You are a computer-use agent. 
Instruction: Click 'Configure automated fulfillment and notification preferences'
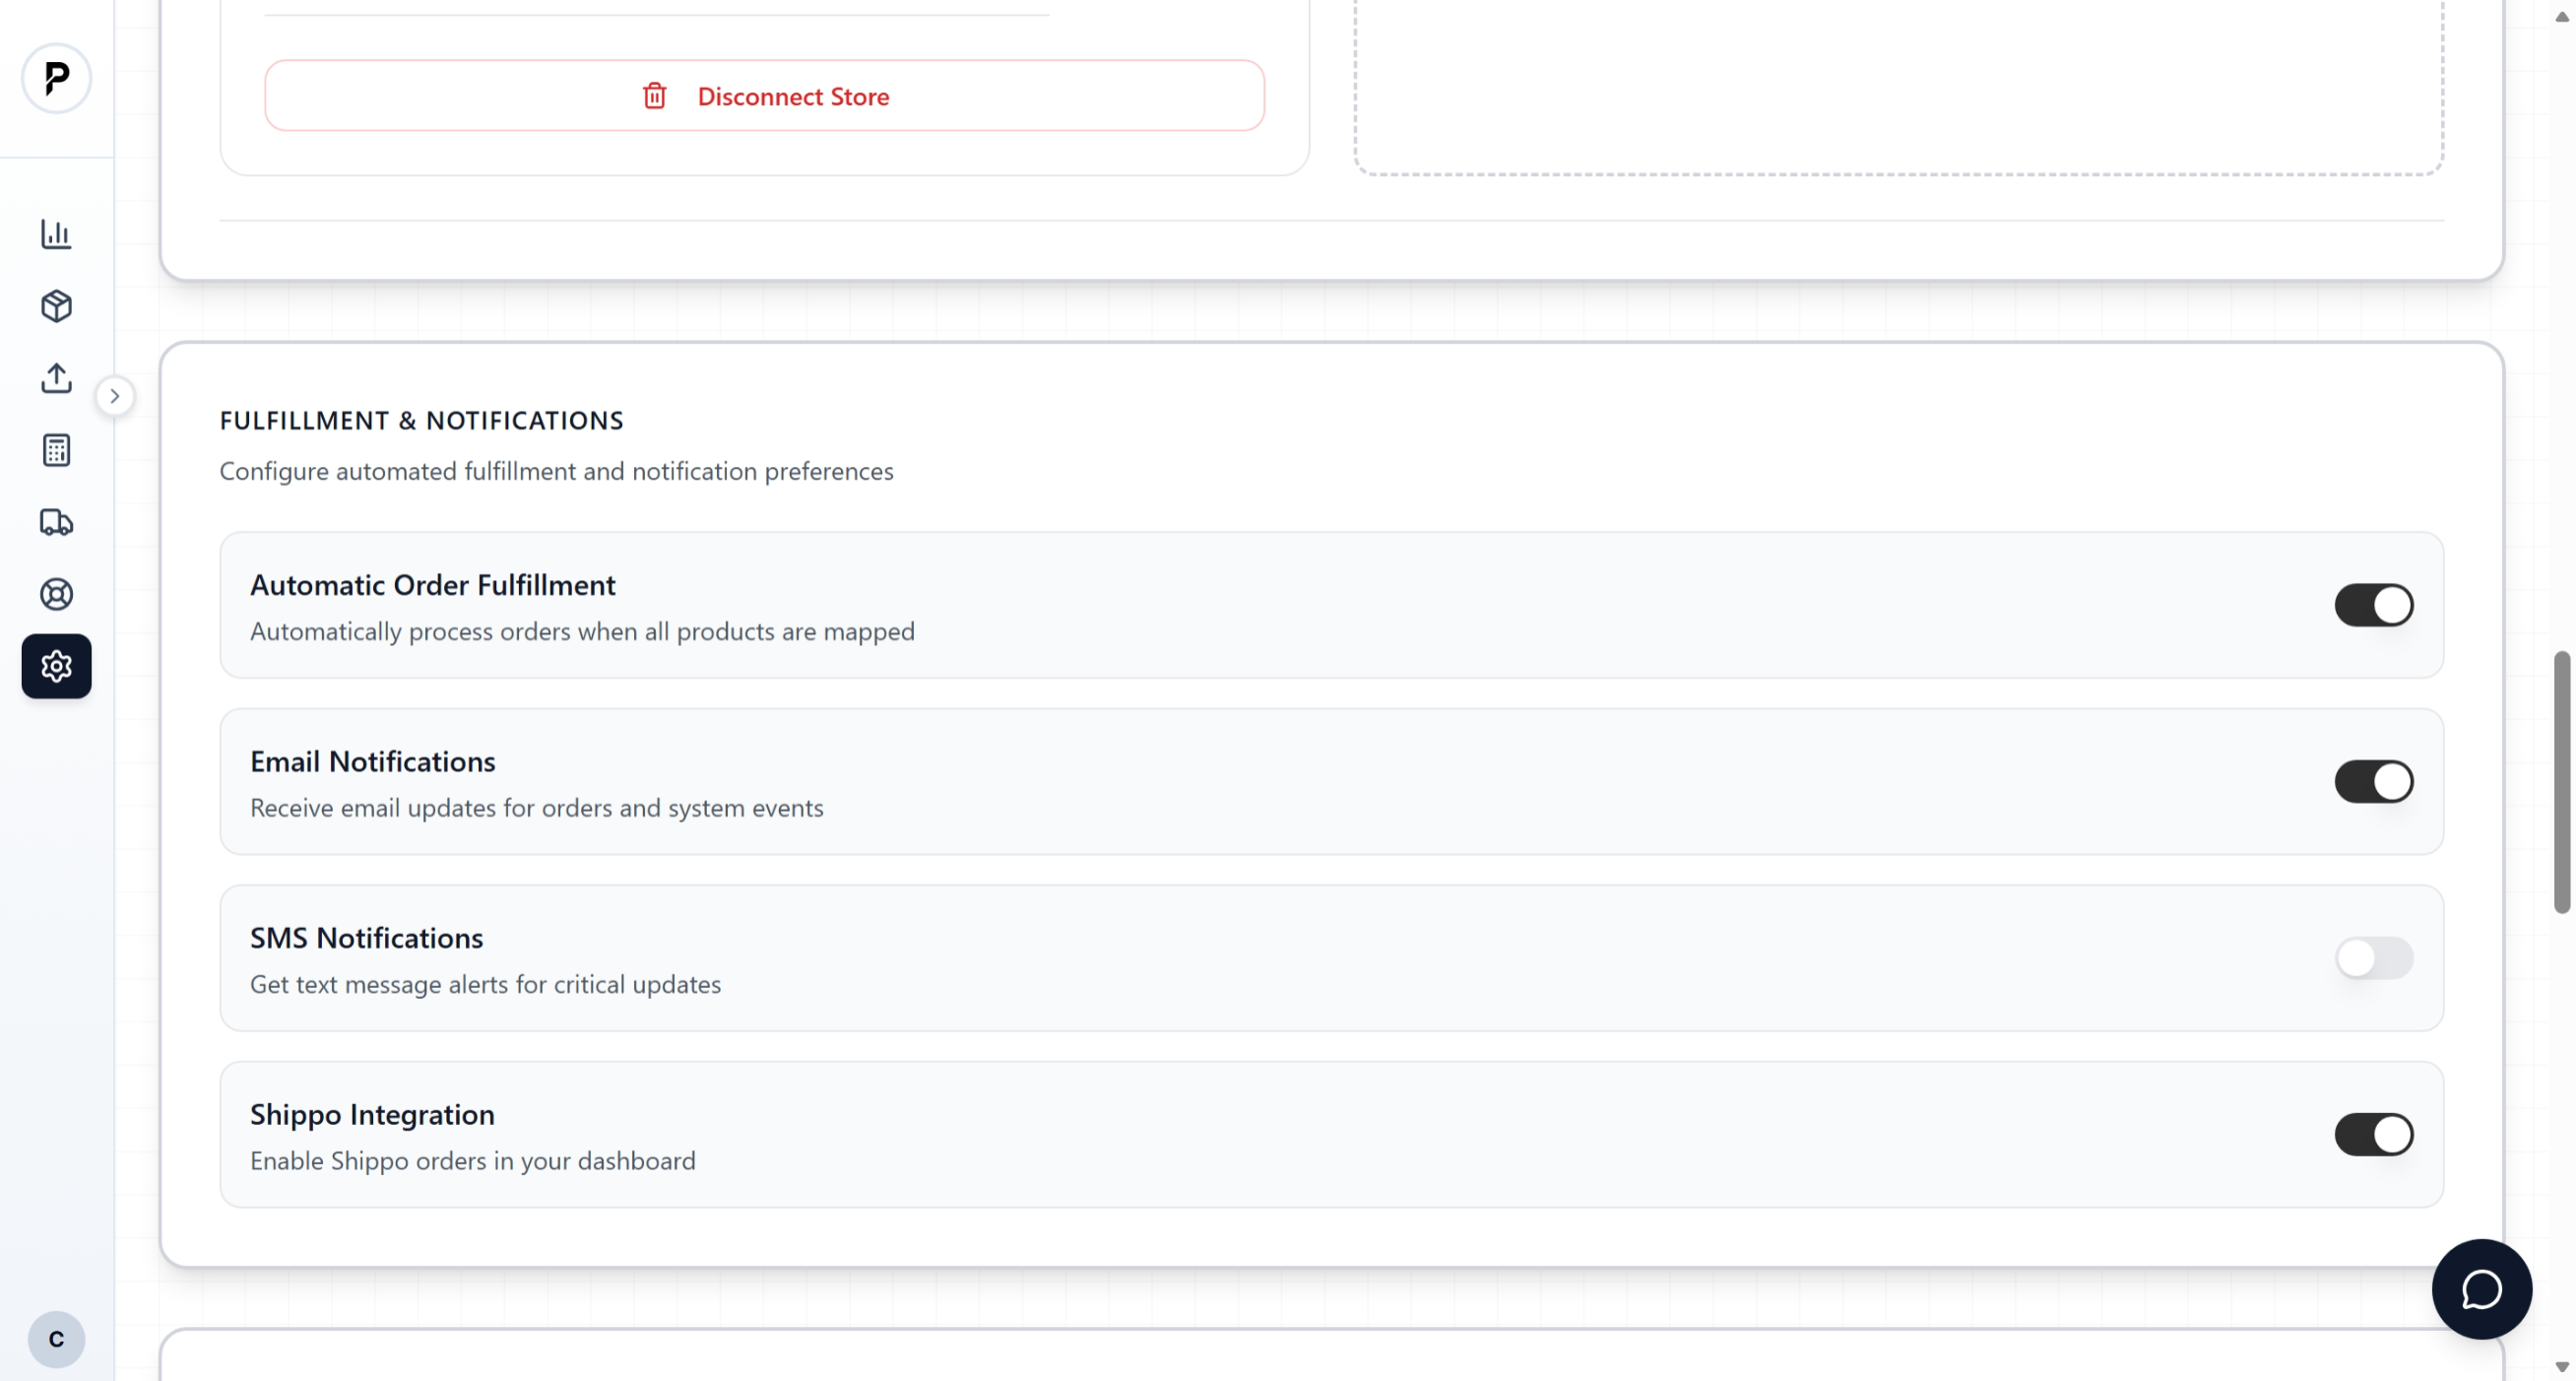(x=556, y=471)
